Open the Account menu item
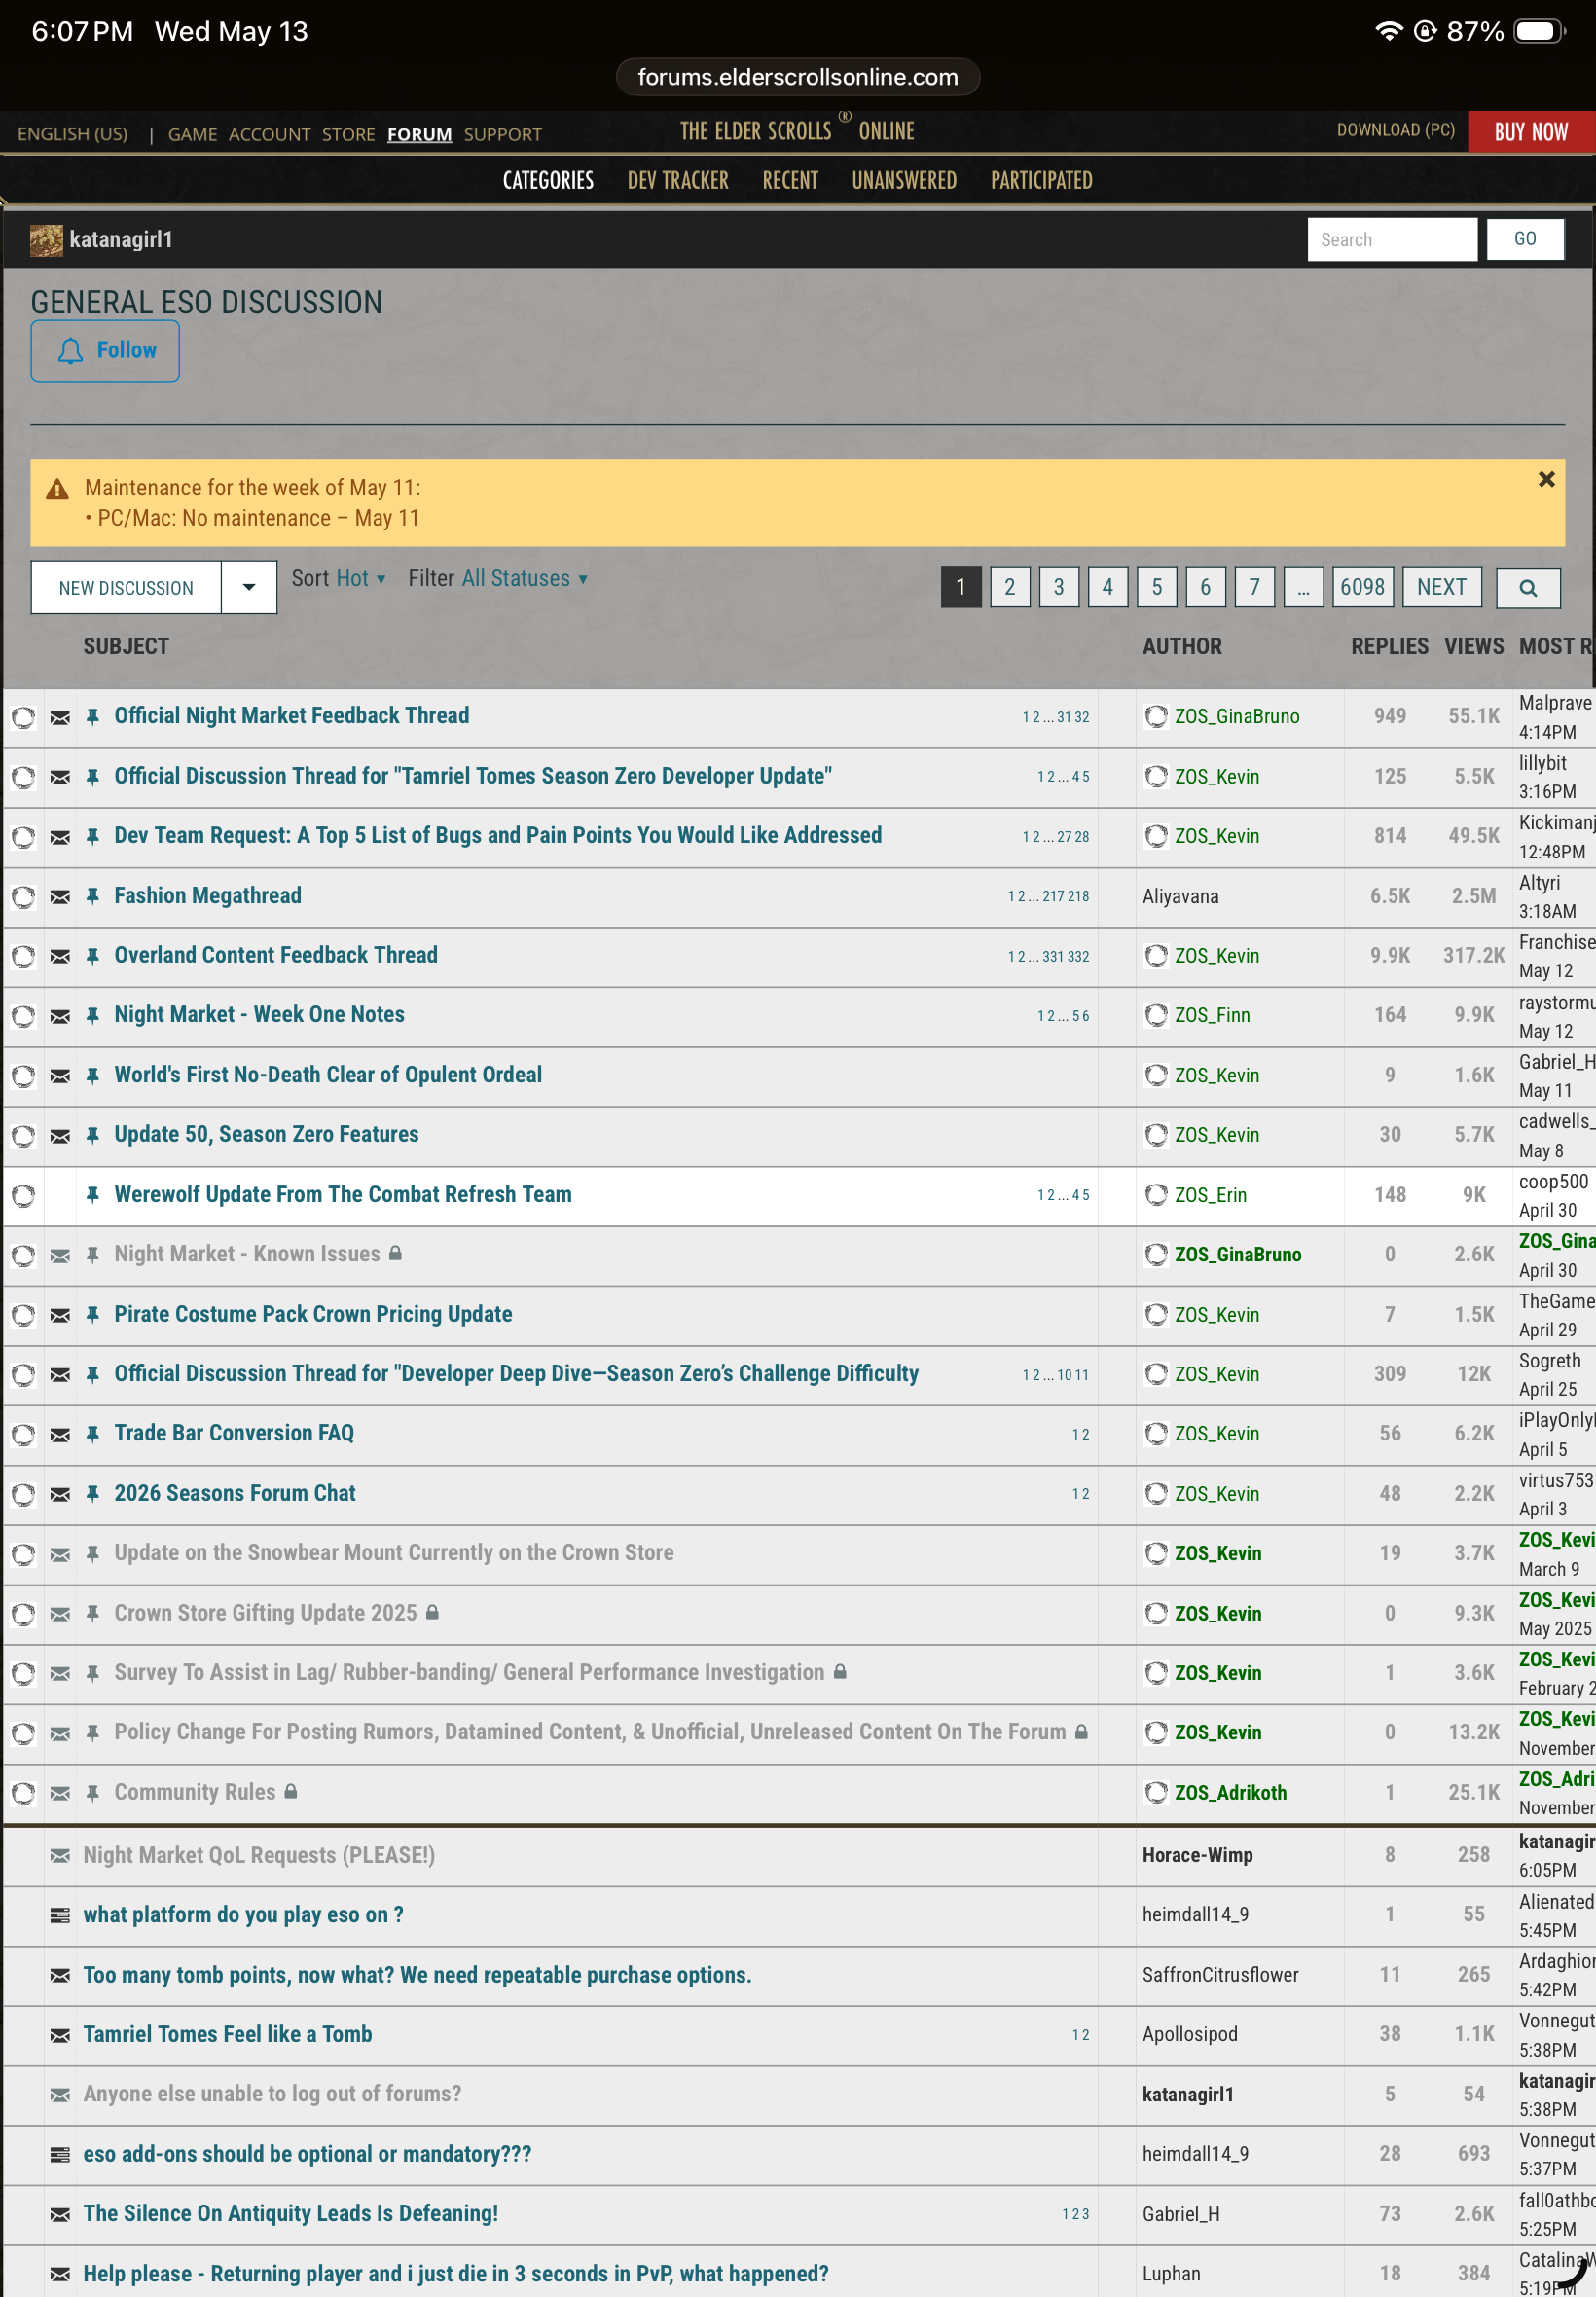The height and width of the screenshot is (2297, 1596). pos(269,134)
